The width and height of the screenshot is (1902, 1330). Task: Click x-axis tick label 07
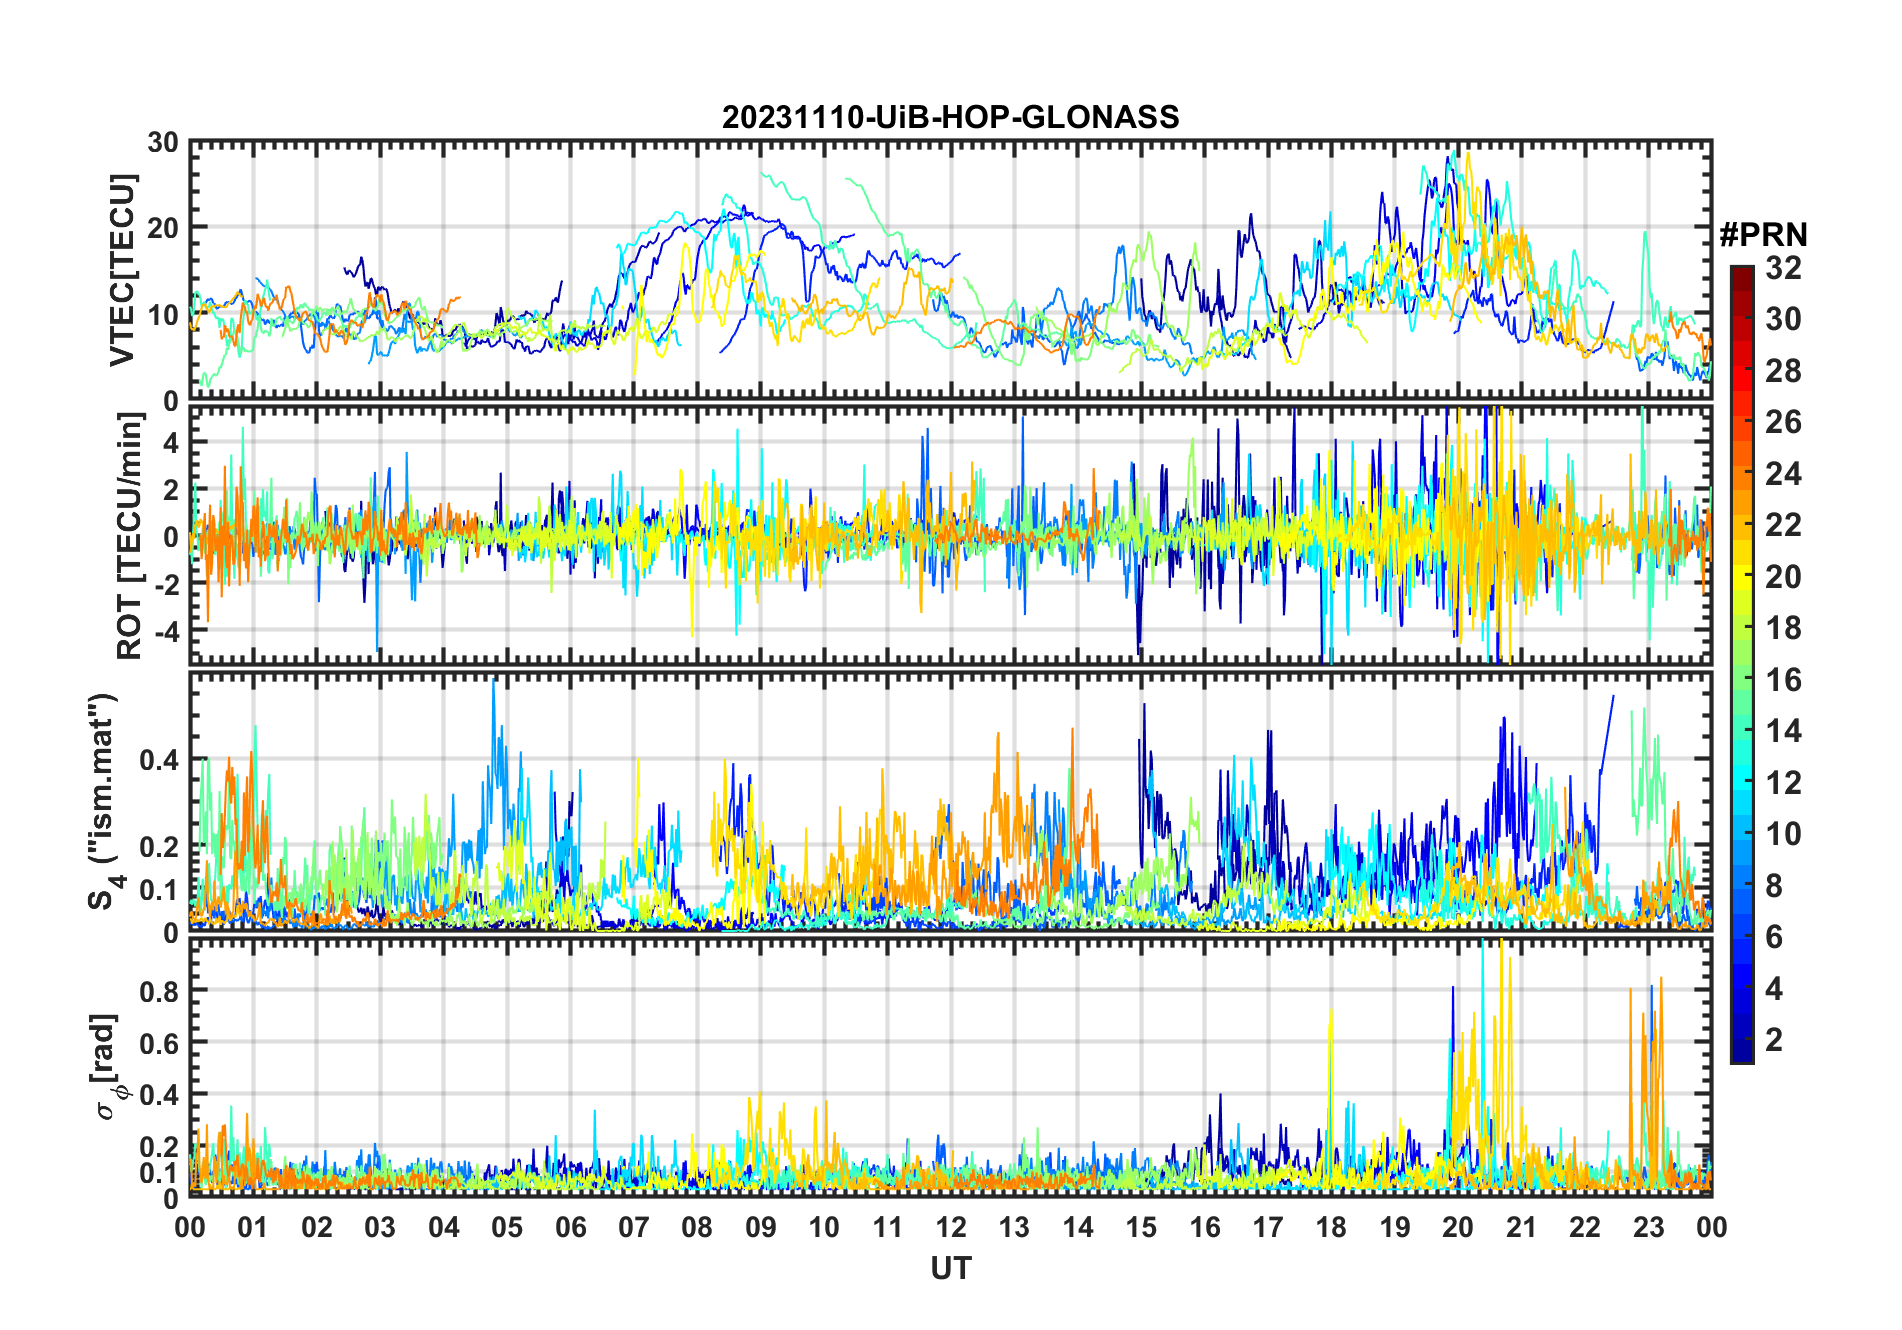point(634,1227)
